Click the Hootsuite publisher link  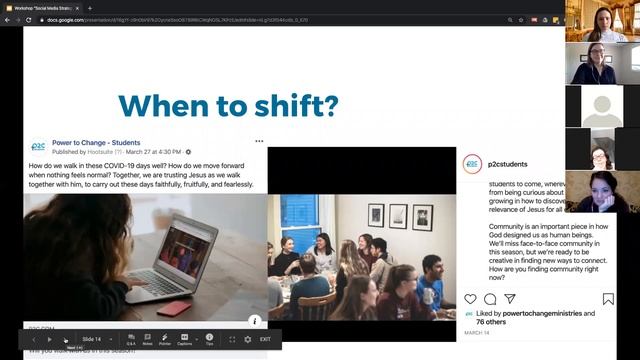[99, 152]
